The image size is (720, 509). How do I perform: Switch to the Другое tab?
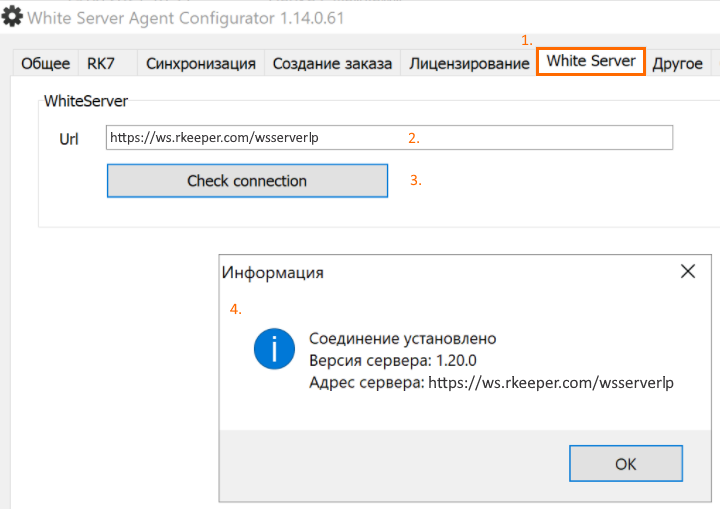pos(677,63)
